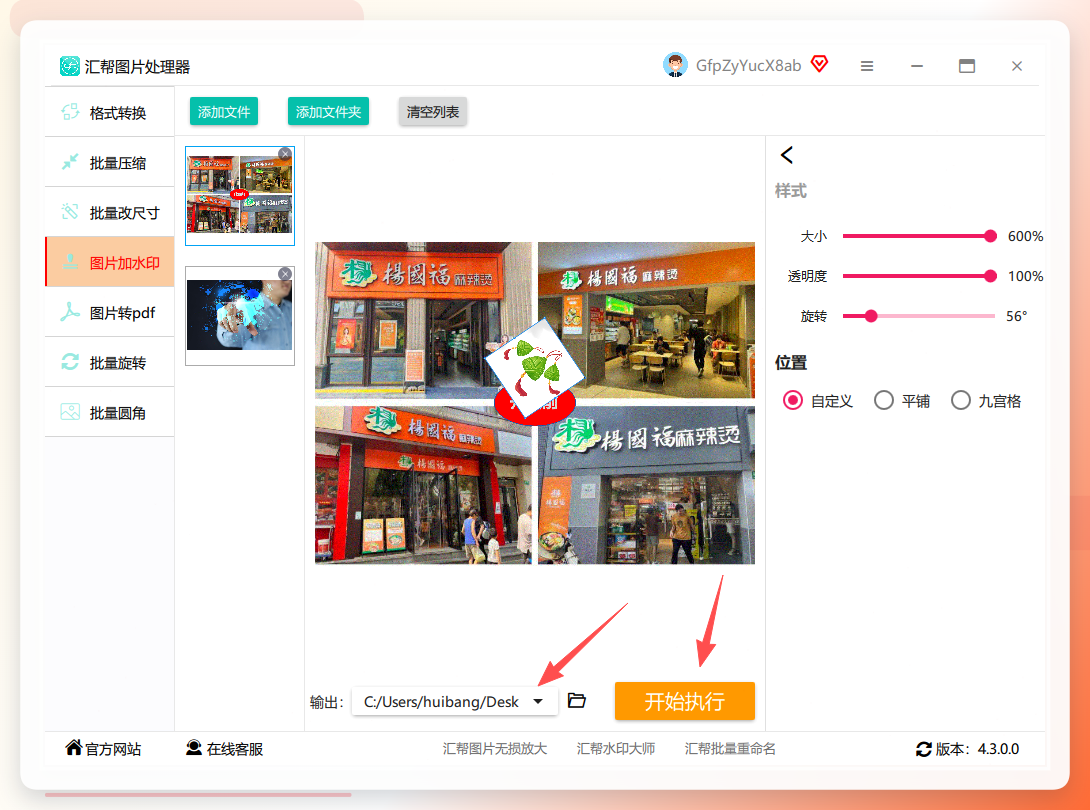The image size is (1090, 810).
Task: Open the 汇帮水印大师 link
Action: pos(615,749)
